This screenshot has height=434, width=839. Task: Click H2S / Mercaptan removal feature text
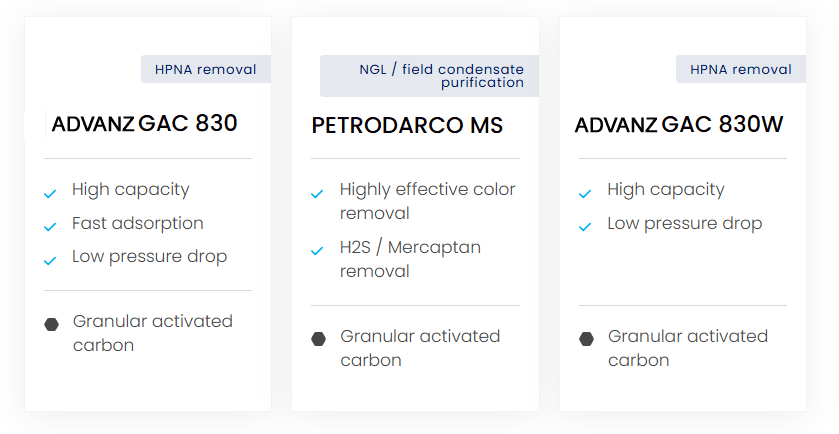tap(410, 259)
